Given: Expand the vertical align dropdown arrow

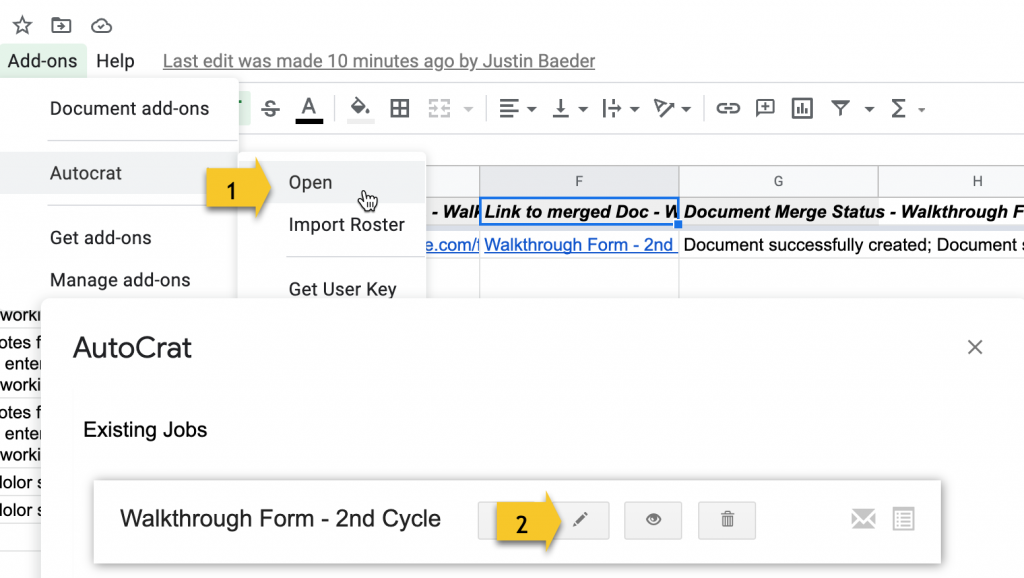Looking at the screenshot, I should point(583,109).
